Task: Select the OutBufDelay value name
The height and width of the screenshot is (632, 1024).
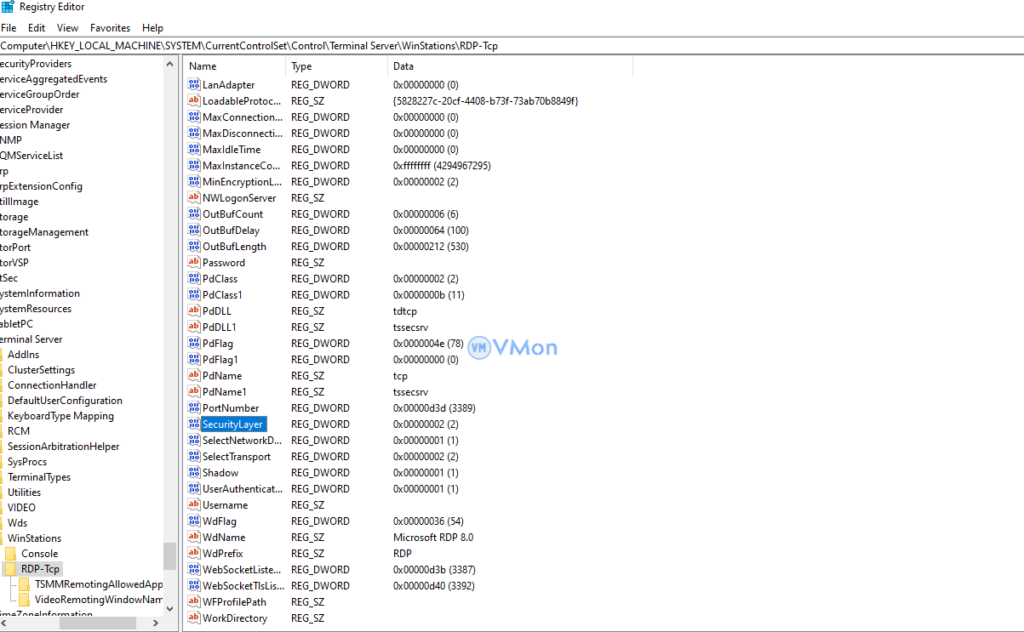Action: 231,230
